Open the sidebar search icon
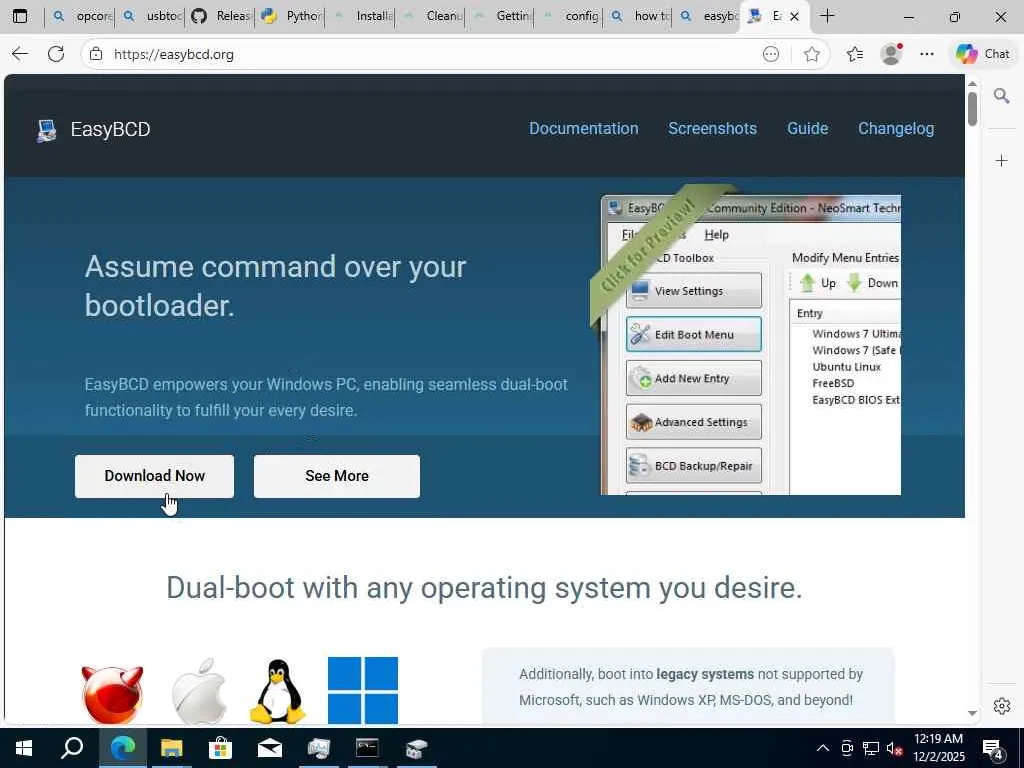The height and width of the screenshot is (768, 1024). coord(1001,96)
